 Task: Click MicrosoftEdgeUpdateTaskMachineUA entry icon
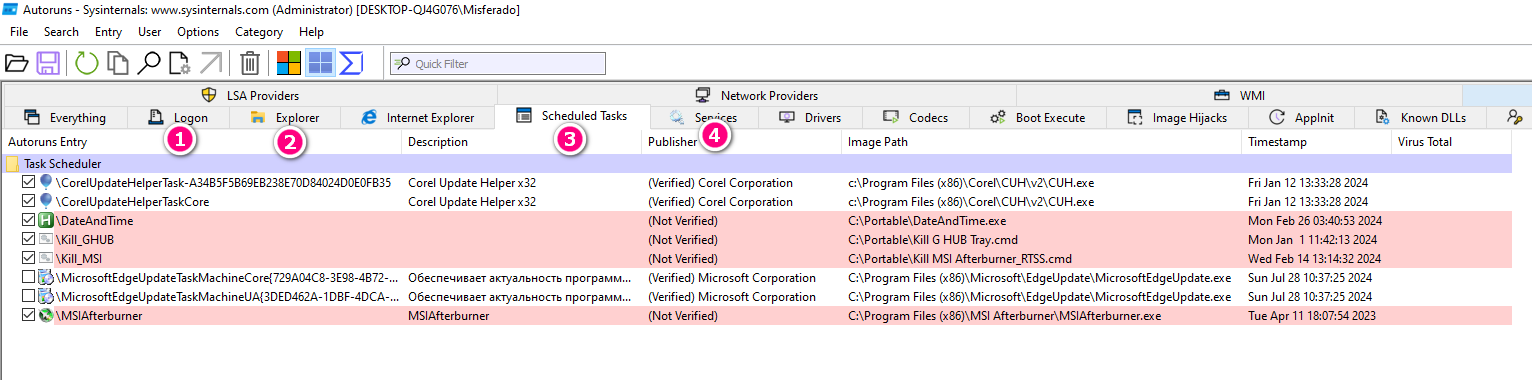[x=45, y=296]
